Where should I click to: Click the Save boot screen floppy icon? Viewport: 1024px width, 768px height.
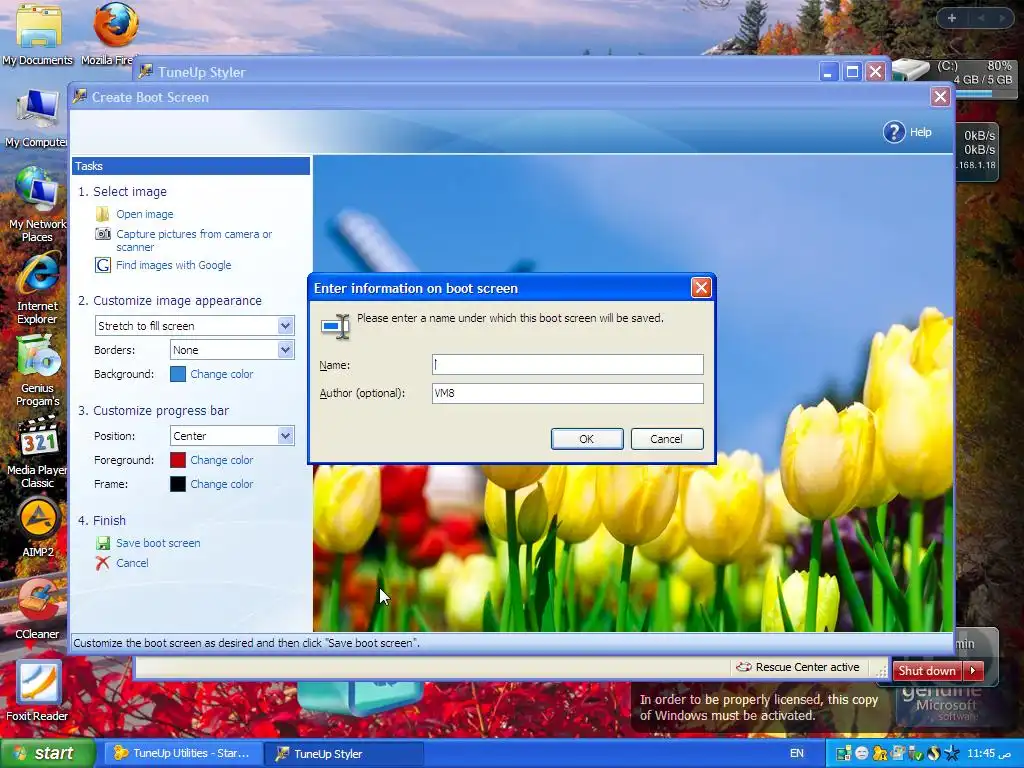(x=103, y=543)
